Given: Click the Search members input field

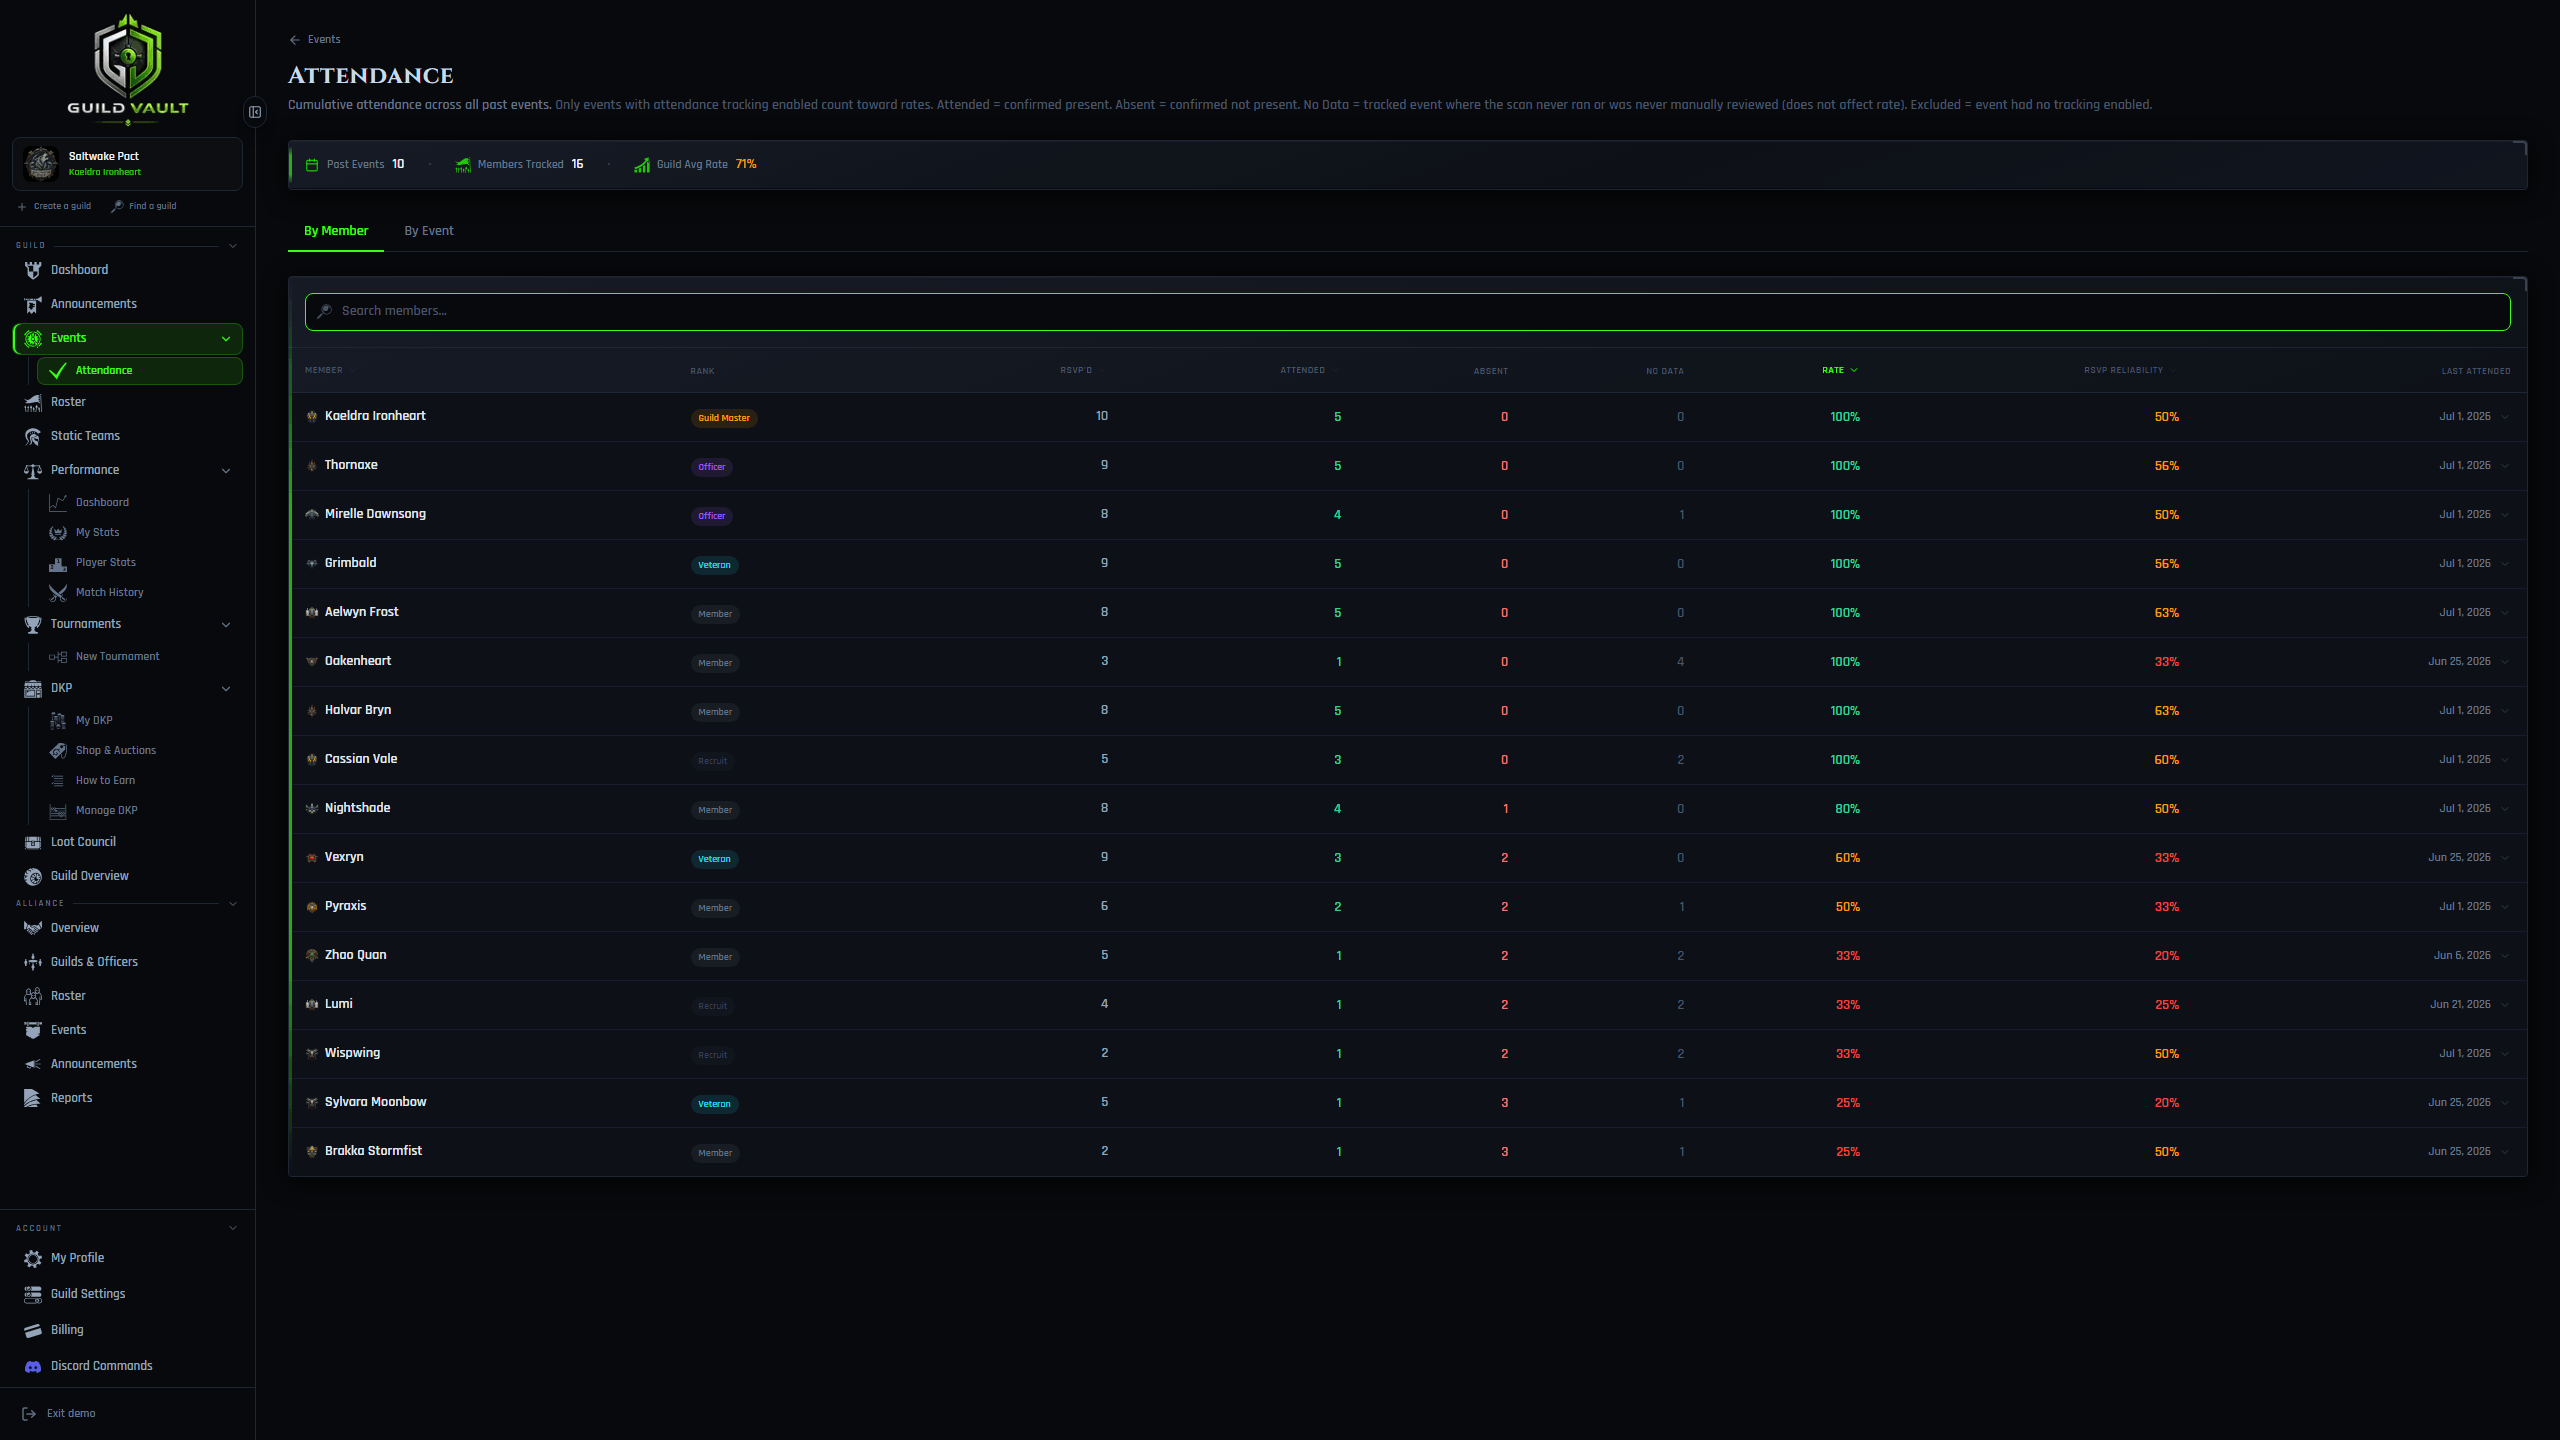Looking at the screenshot, I should tap(1407, 312).
